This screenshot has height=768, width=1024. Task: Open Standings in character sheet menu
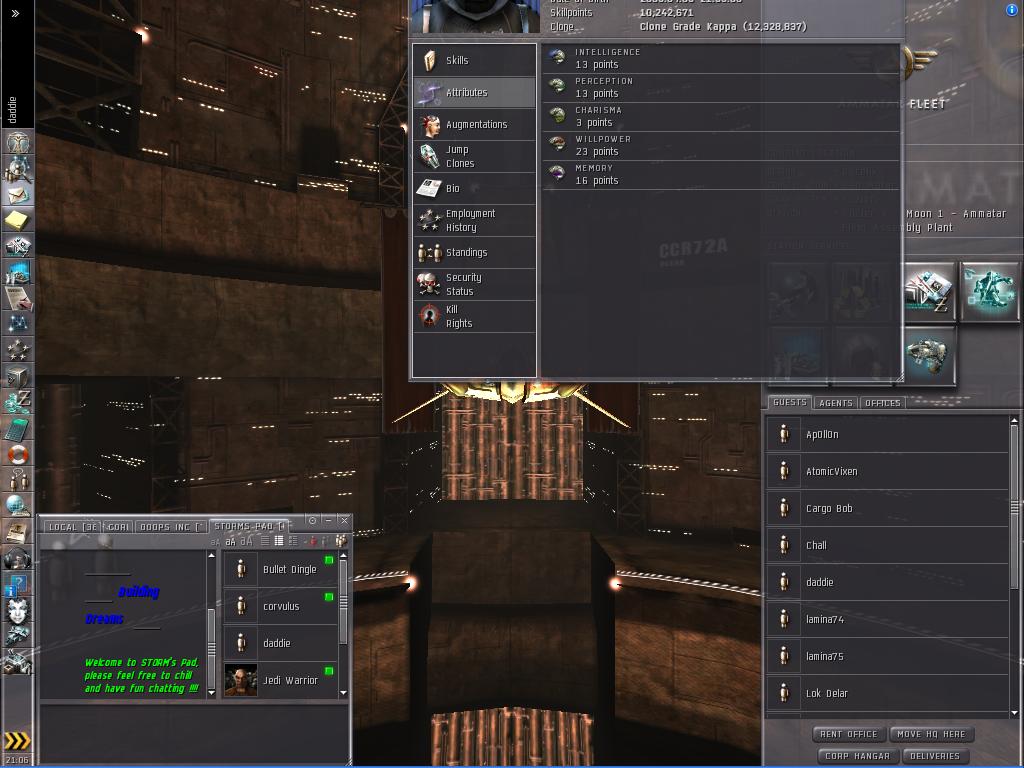pyautogui.click(x=475, y=252)
